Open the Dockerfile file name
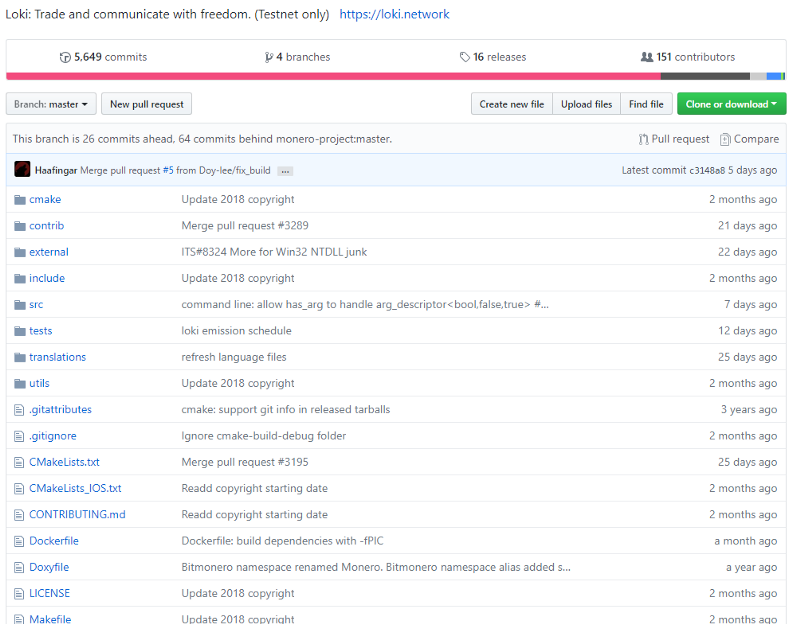The width and height of the screenshot is (800, 624). 54,541
